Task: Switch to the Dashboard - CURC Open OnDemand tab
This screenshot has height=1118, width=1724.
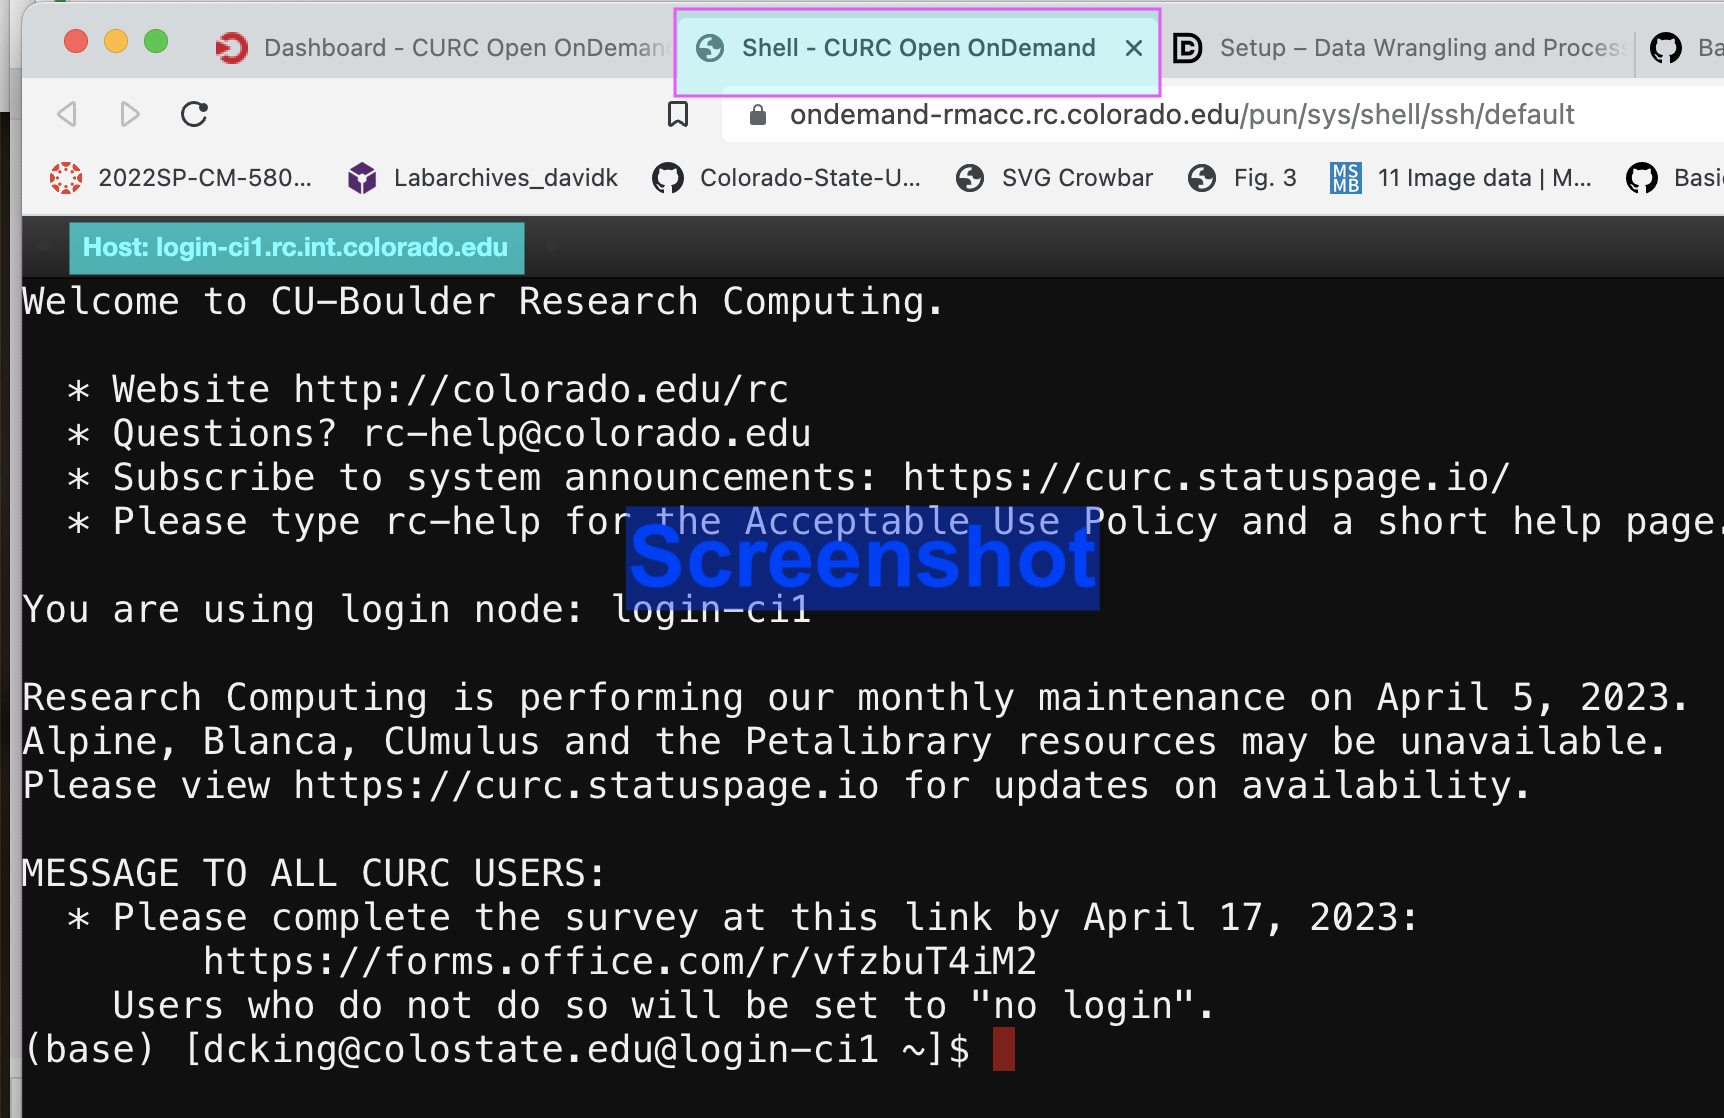Action: click(440, 47)
